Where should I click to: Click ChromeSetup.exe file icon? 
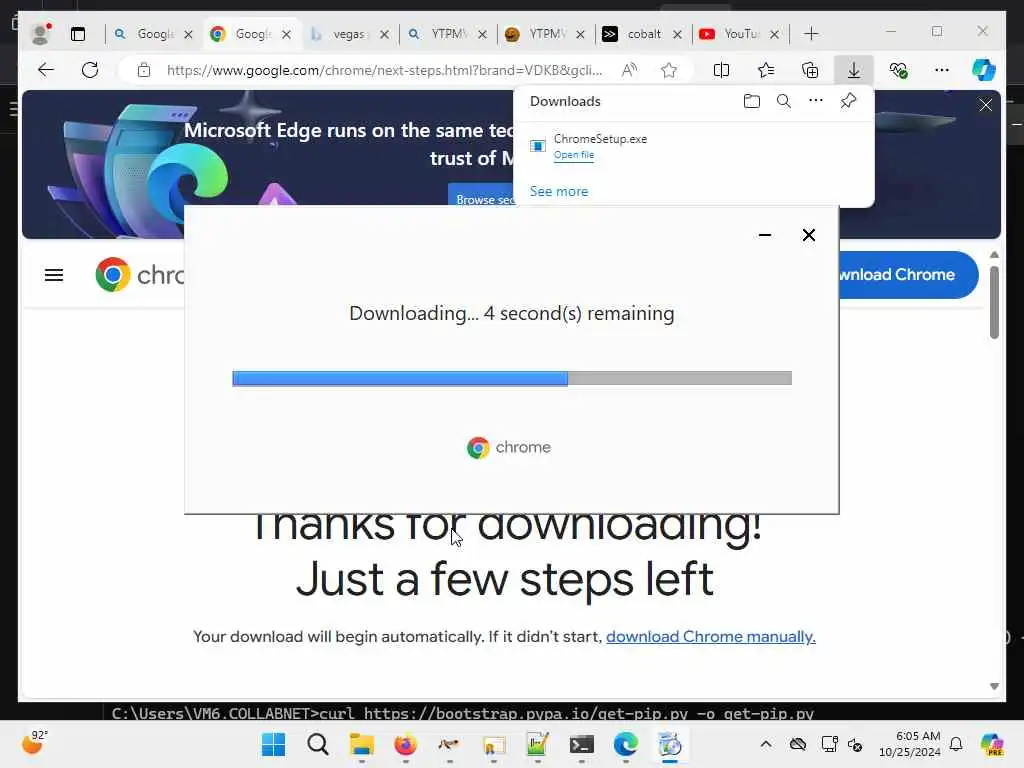click(x=537, y=146)
